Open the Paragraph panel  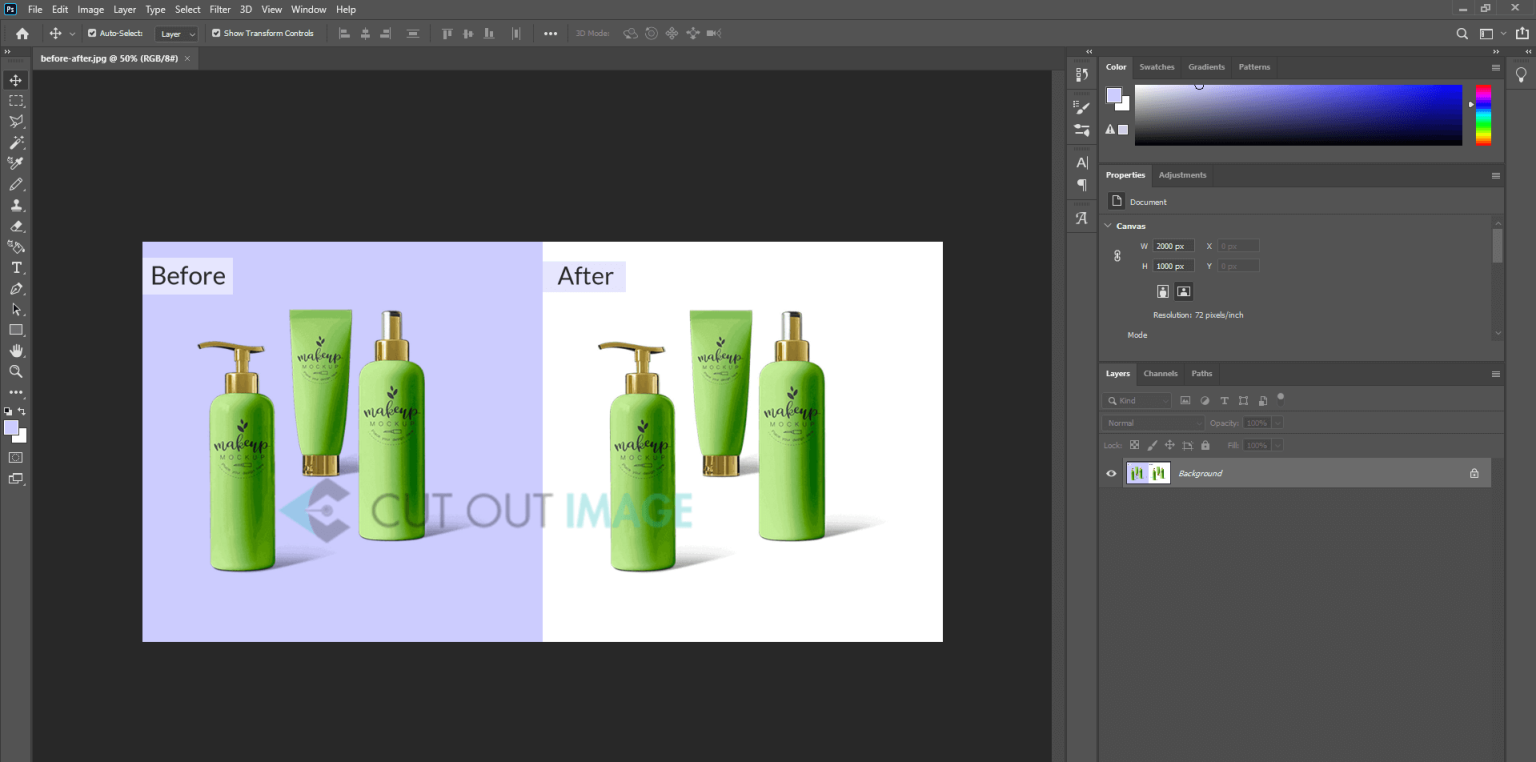1081,185
